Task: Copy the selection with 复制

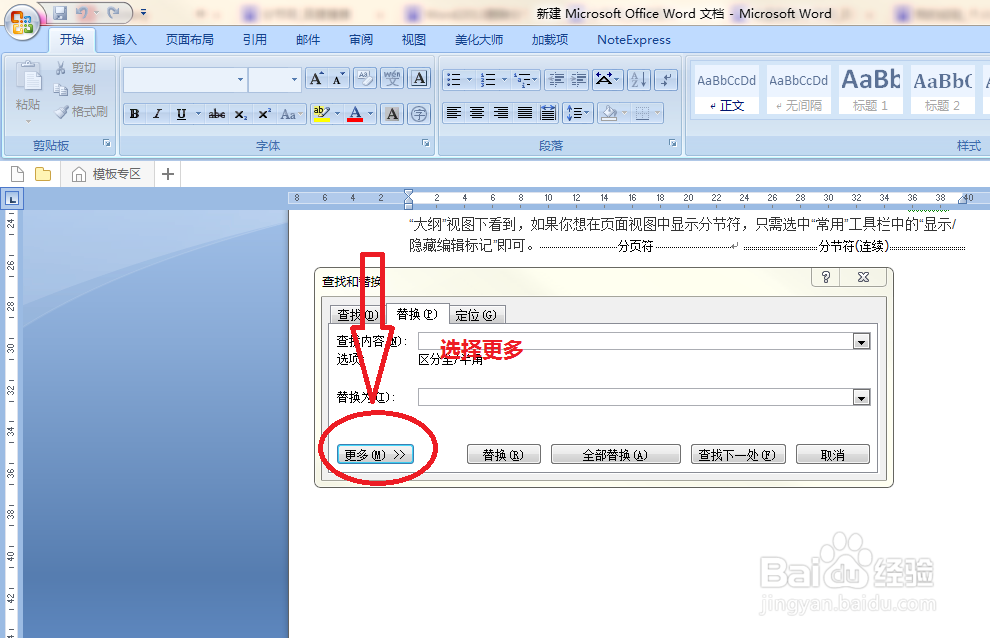Action: 75,90
